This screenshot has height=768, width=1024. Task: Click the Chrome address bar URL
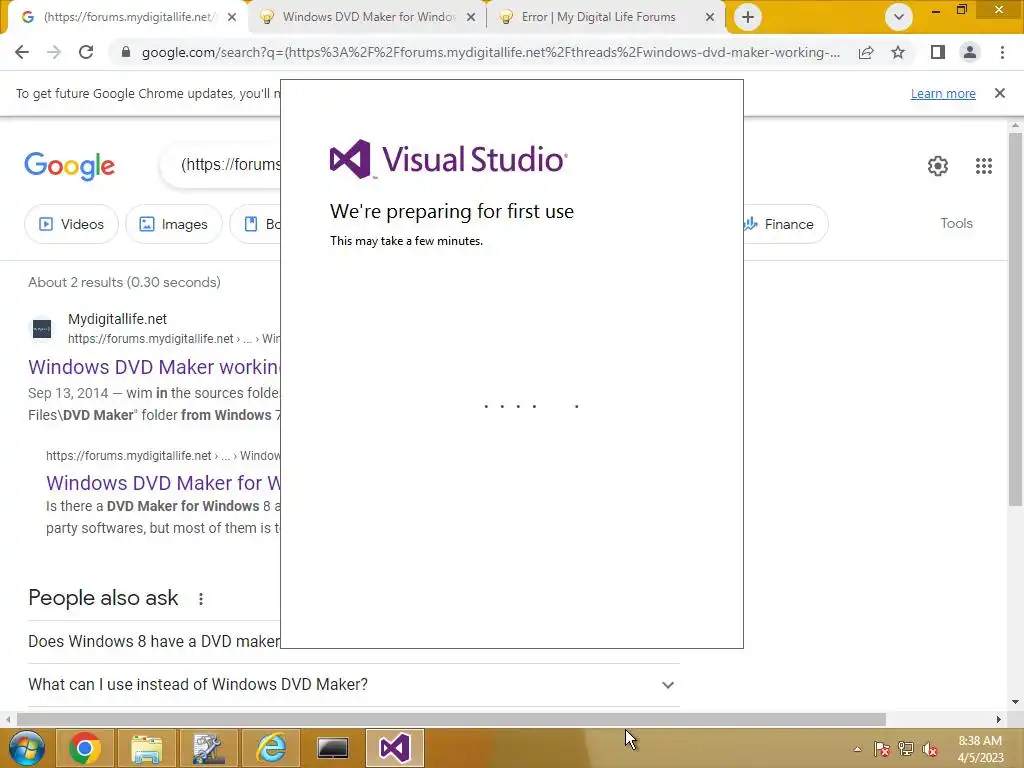(490, 52)
